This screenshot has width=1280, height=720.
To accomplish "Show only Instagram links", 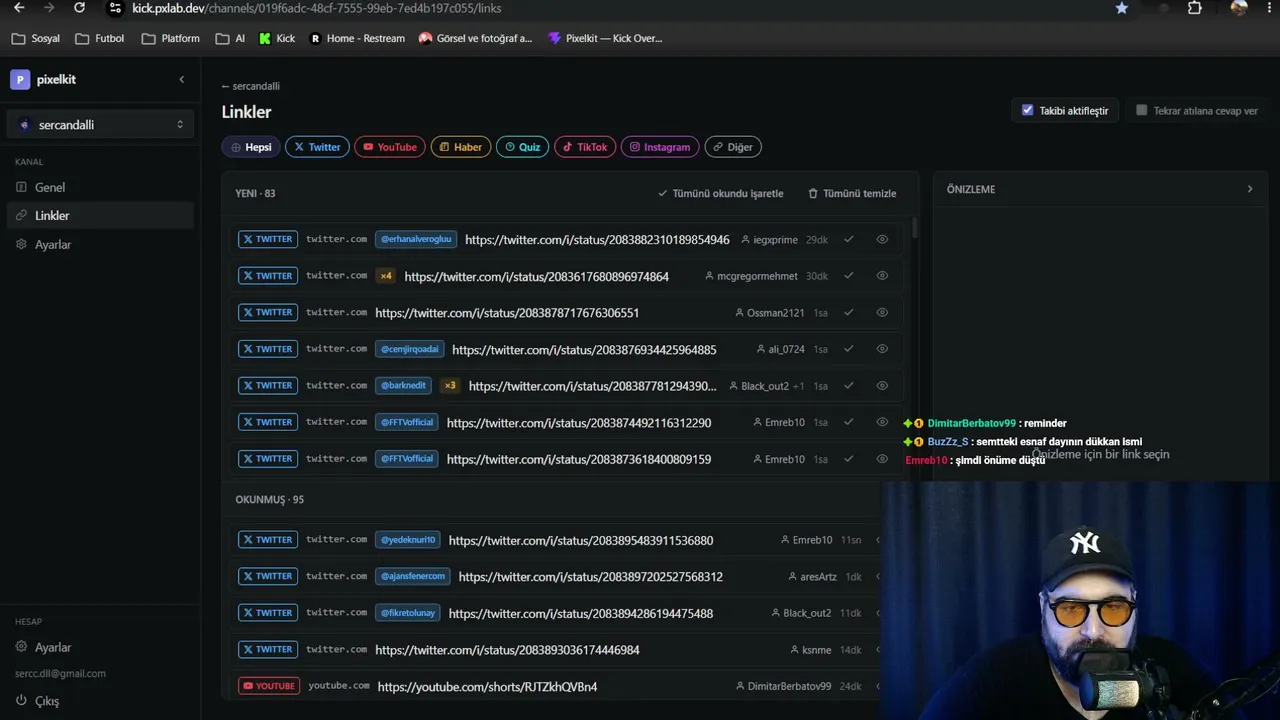I will click(660, 147).
